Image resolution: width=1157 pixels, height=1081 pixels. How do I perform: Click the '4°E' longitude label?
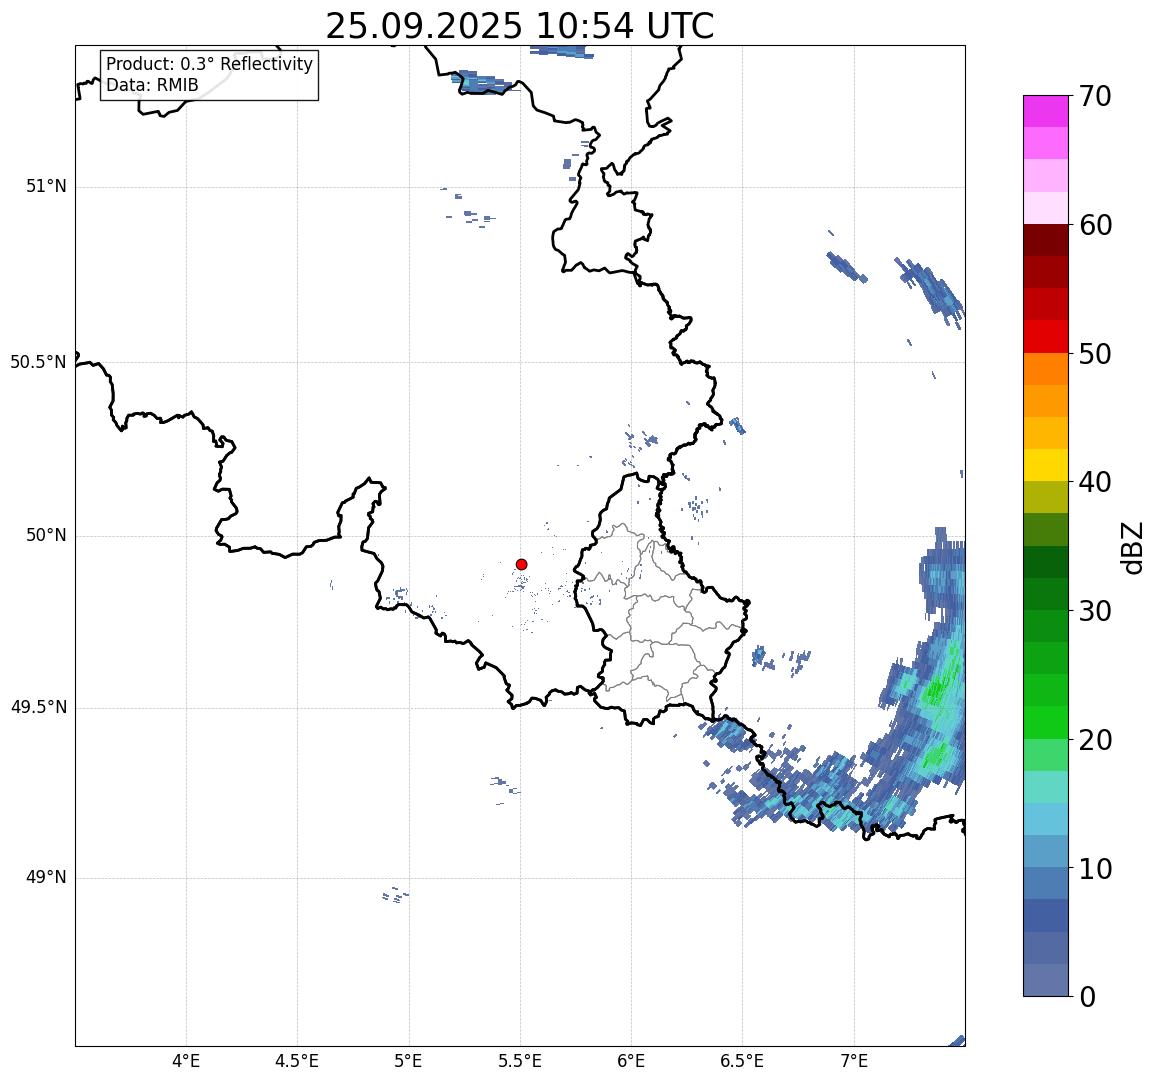186,1061
